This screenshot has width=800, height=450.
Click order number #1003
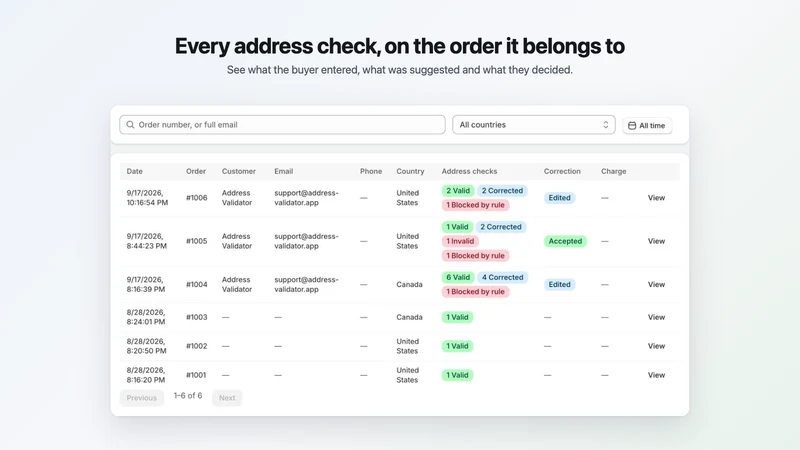tap(196, 317)
